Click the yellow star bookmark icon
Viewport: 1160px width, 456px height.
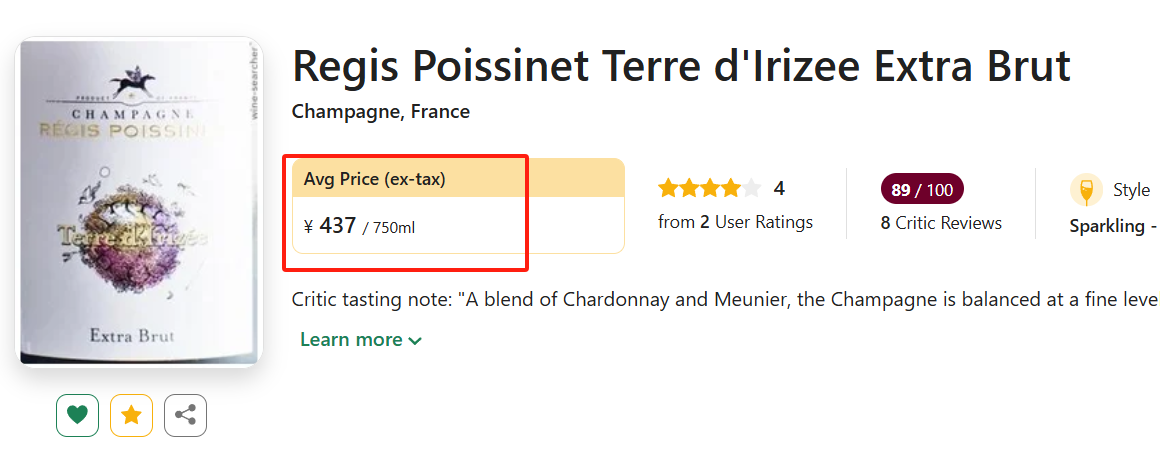131,416
